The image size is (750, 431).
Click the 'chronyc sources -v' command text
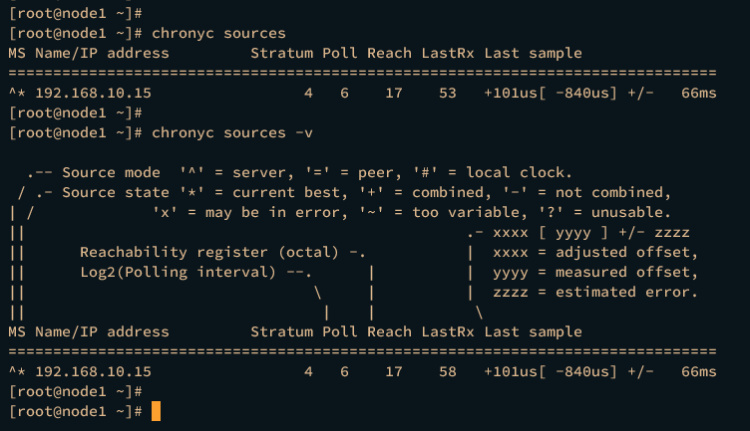click(223, 133)
